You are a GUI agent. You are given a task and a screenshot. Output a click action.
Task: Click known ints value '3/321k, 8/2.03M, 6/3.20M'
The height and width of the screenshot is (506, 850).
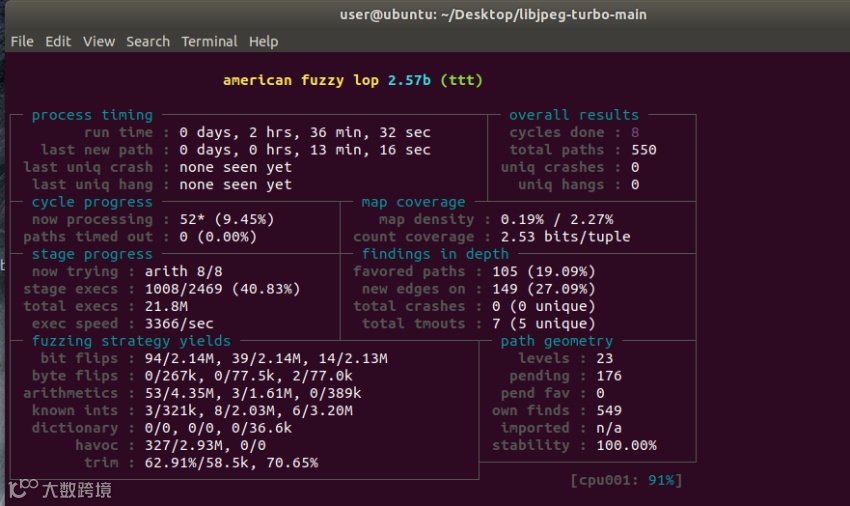tap(248, 410)
